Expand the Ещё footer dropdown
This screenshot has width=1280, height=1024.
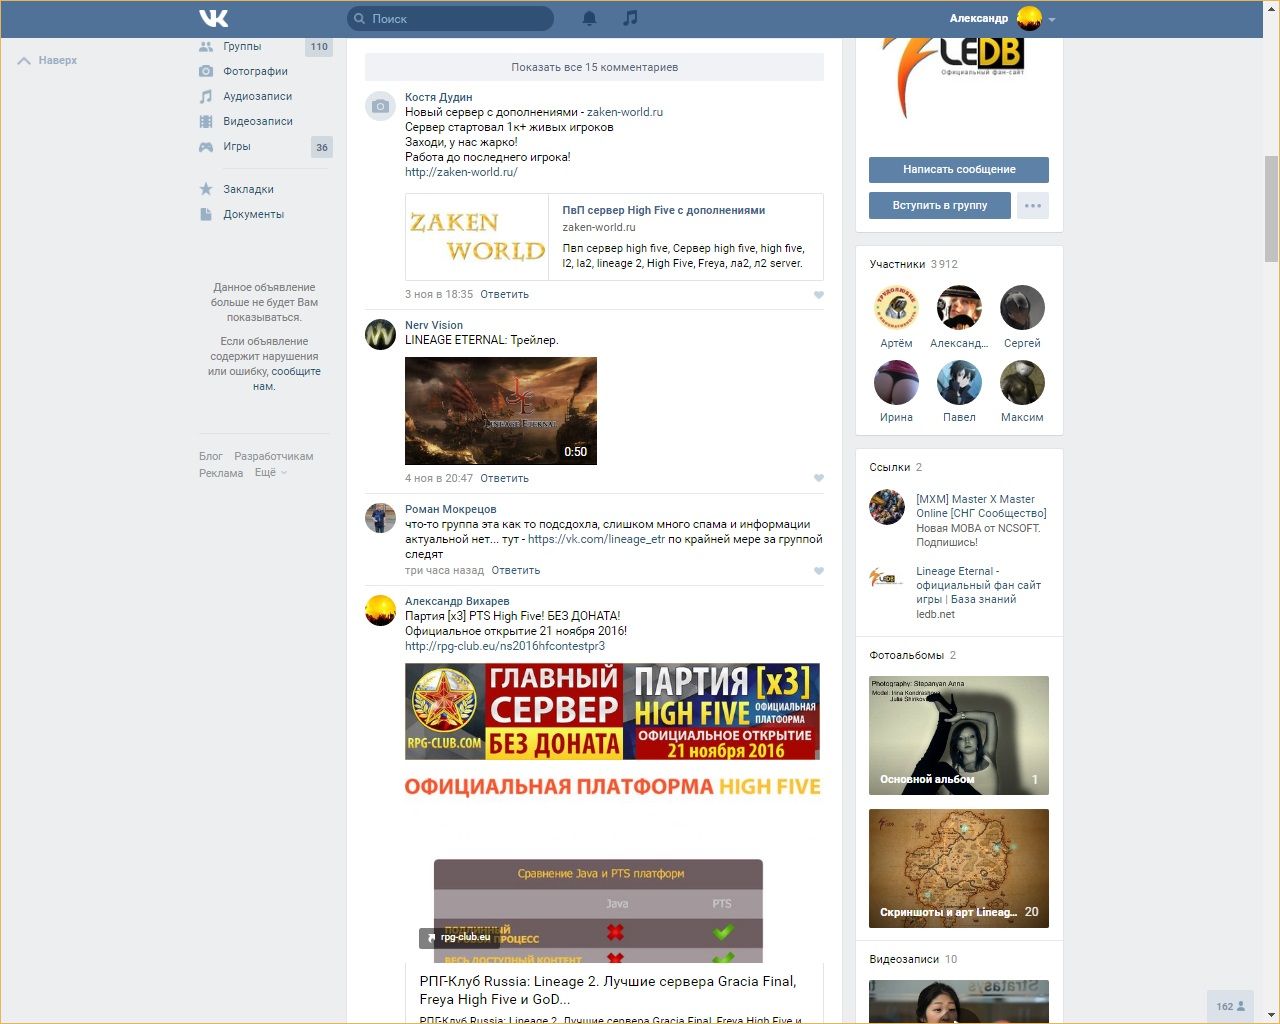[271, 473]
